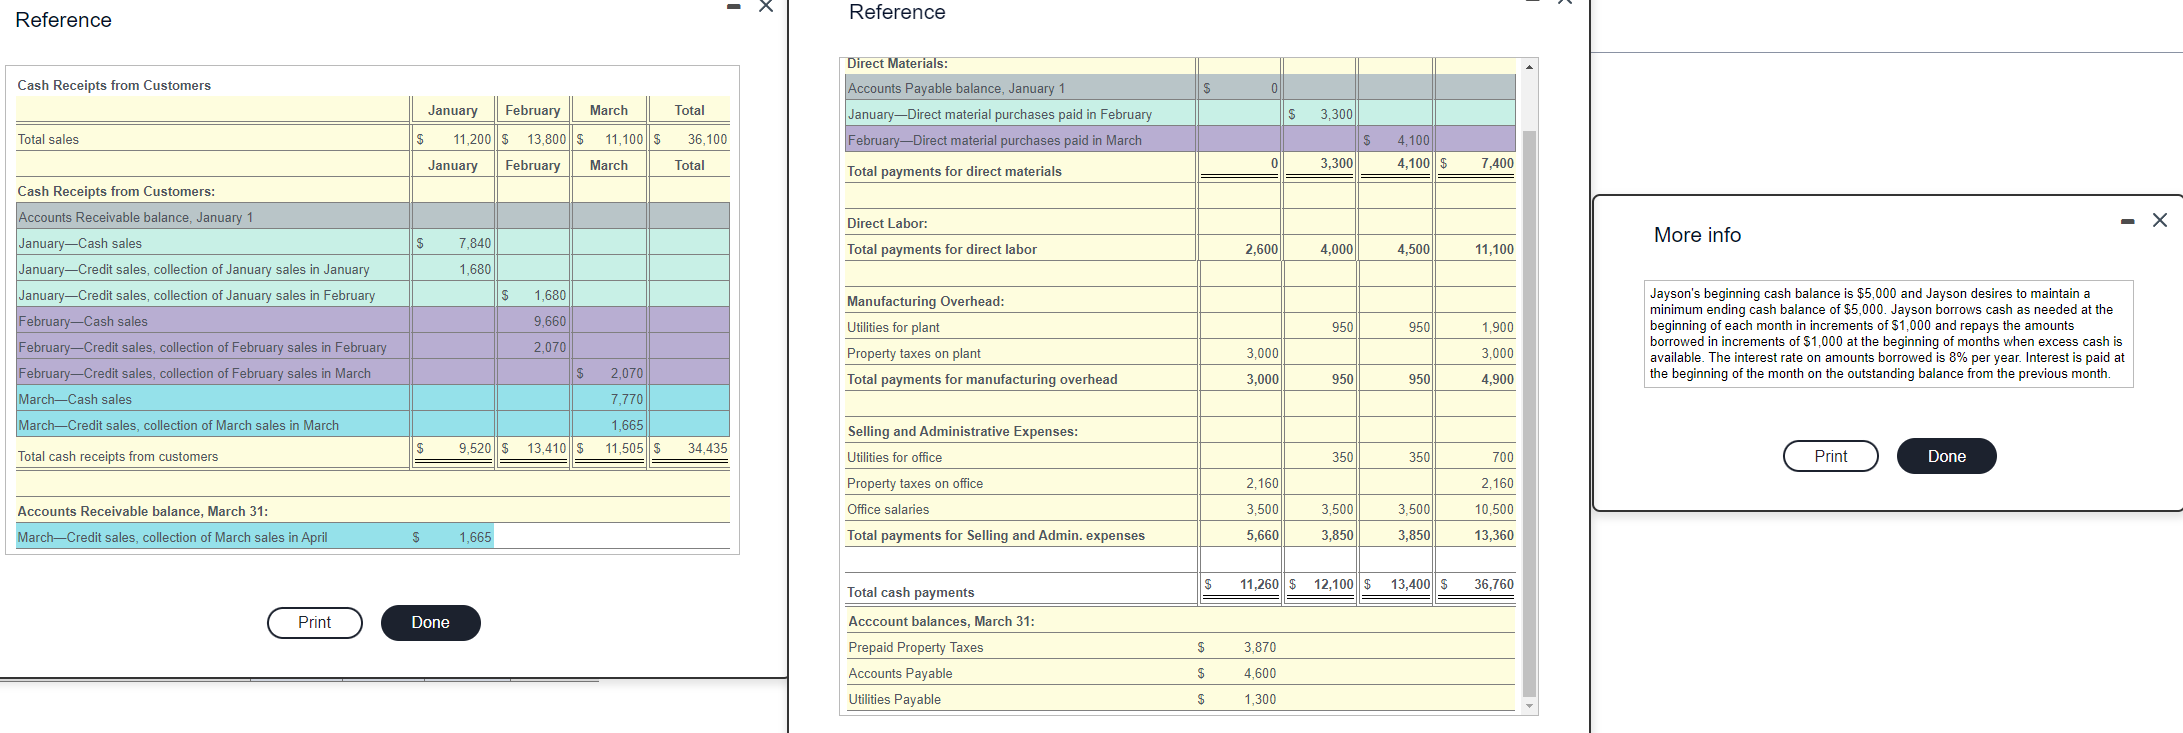The height and width of the screenshot is (733, 2183).
Task: Select Accounts Payable value 4,600
Action: (x=1260, y=673)
